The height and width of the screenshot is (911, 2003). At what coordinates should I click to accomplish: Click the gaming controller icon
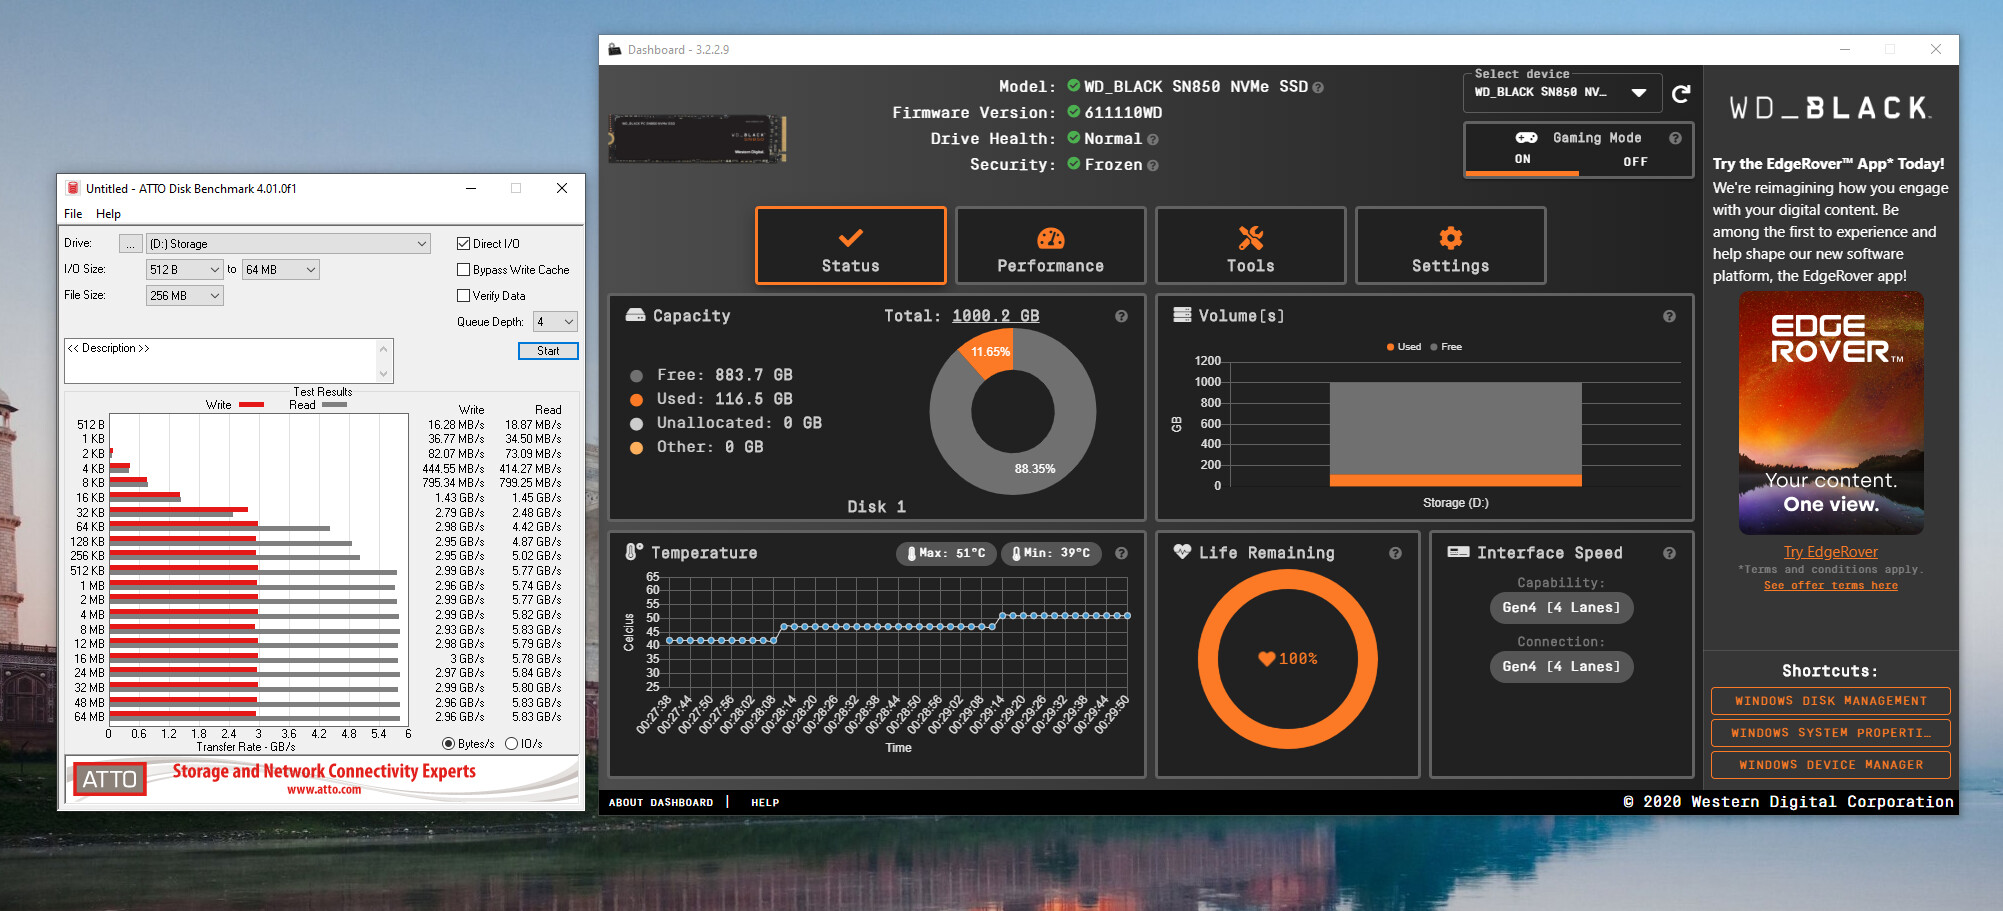(1526, 137)
